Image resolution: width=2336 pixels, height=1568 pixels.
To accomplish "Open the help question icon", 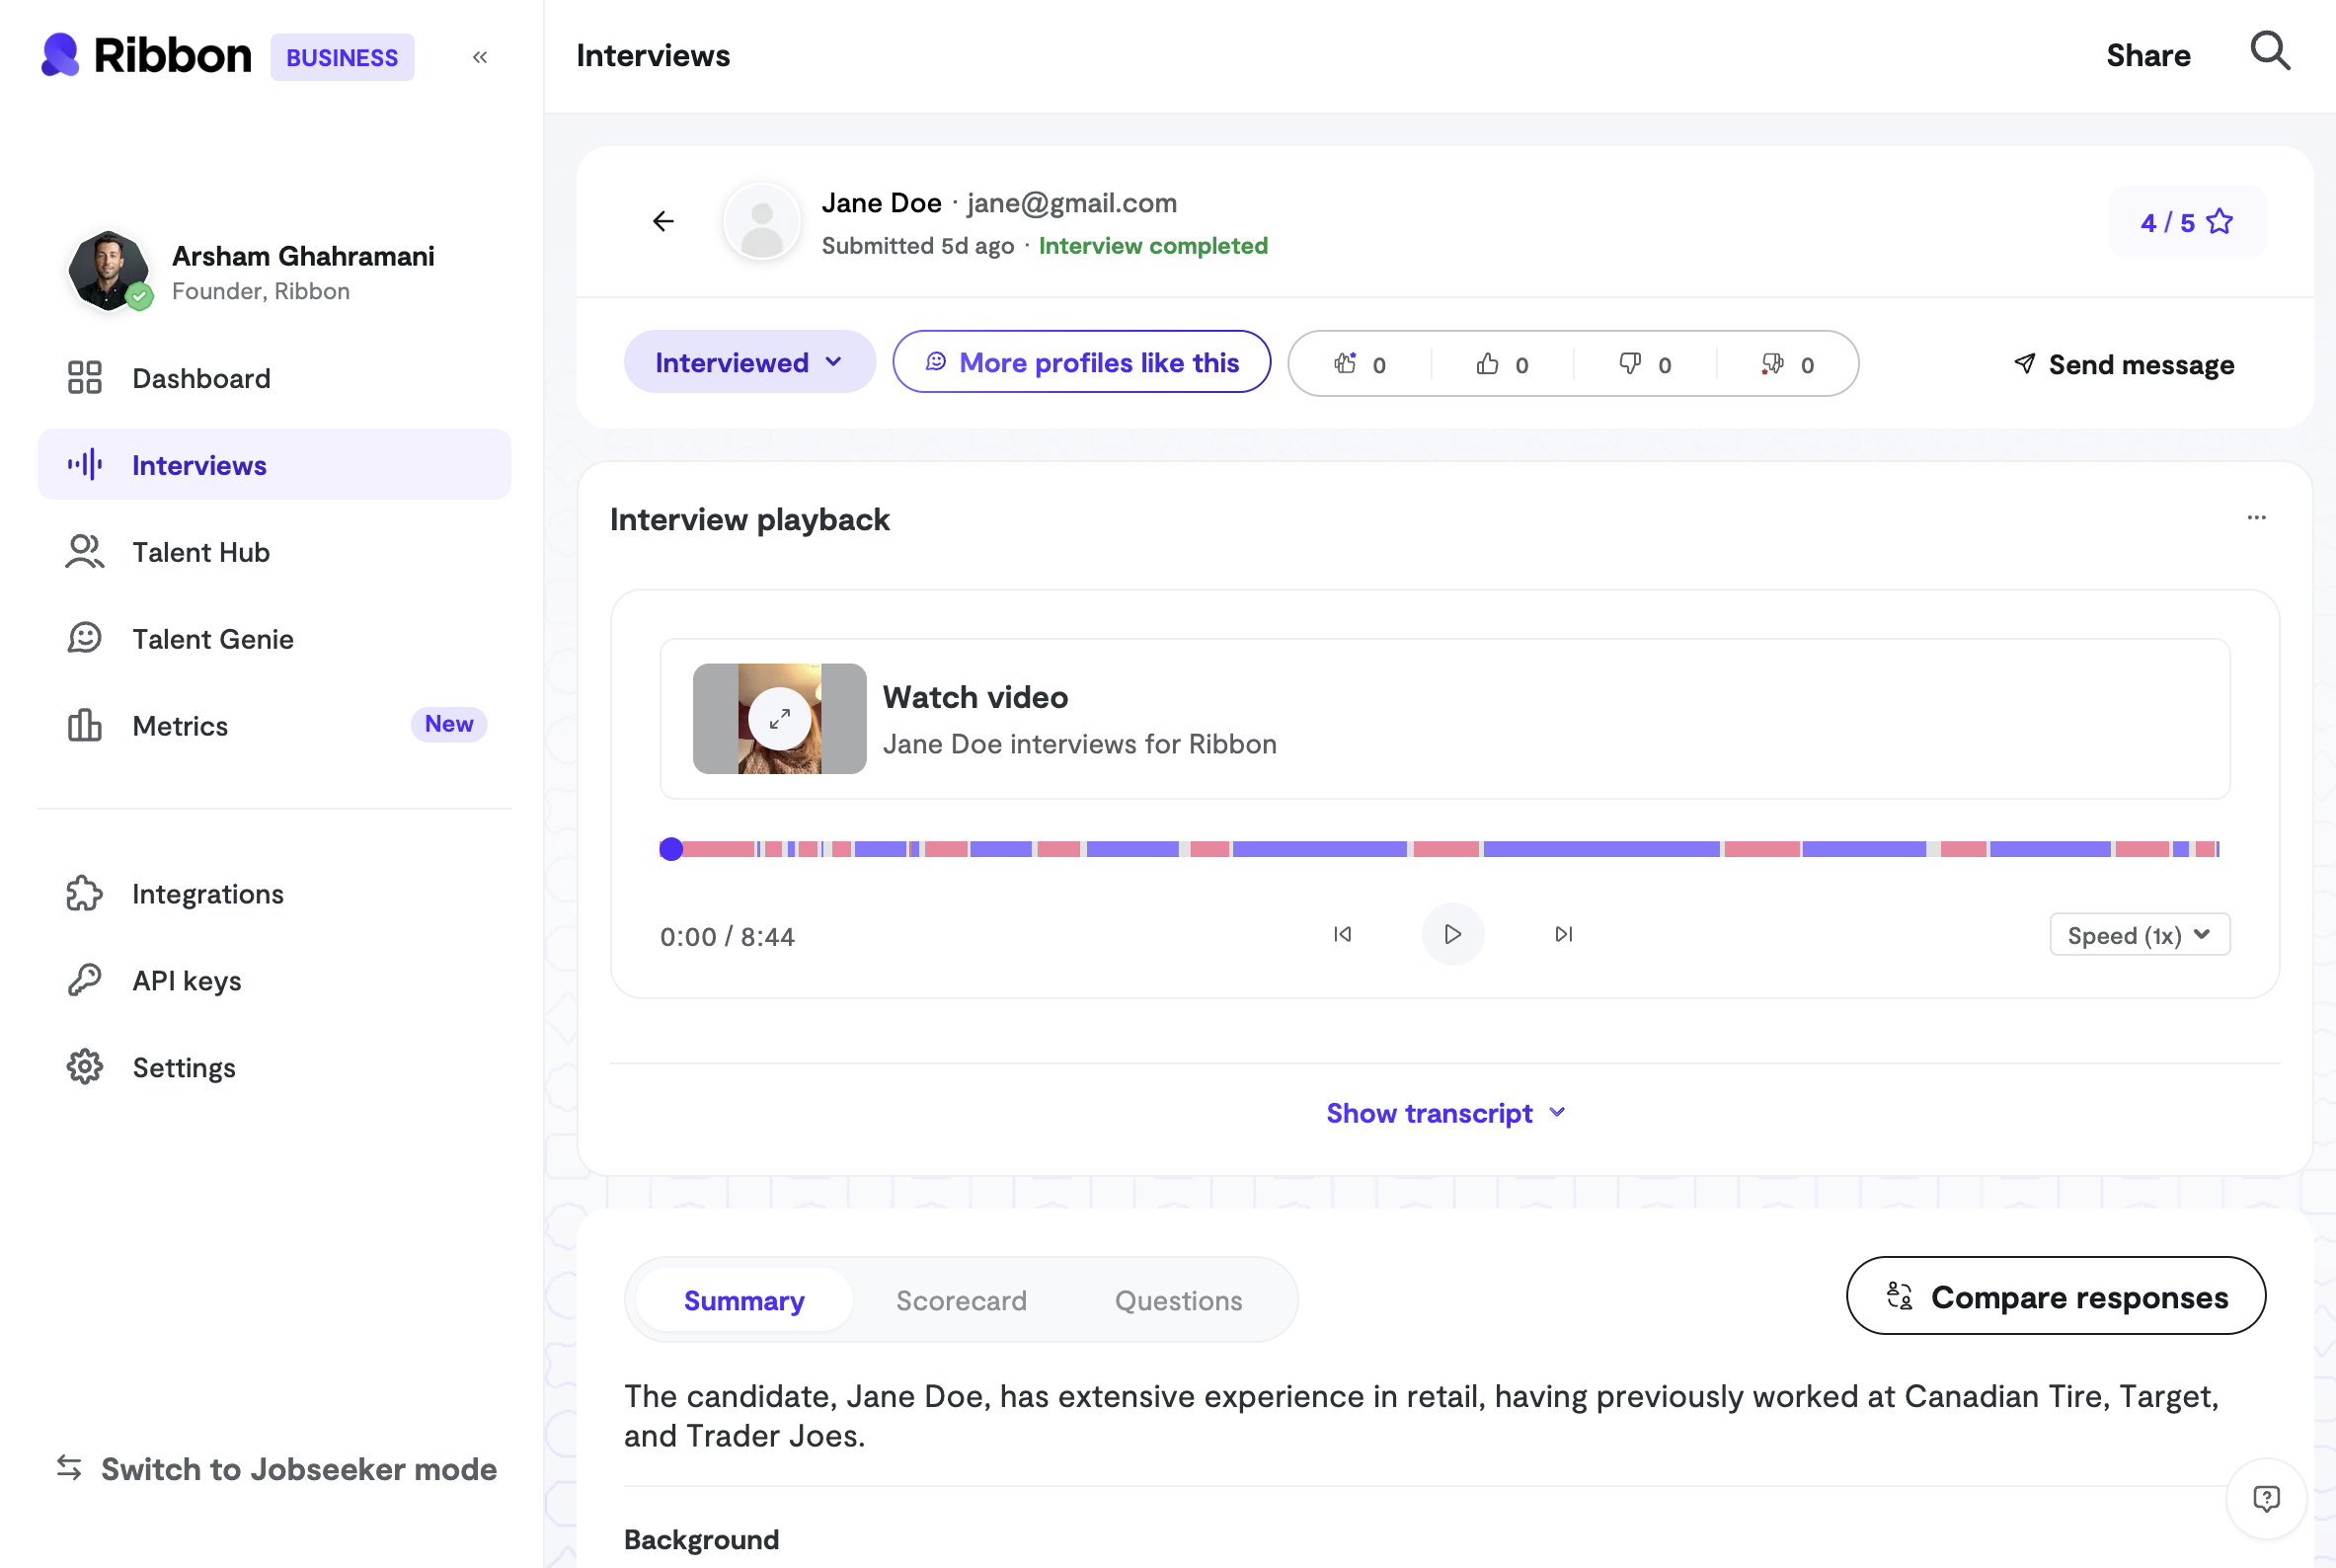I will 2266,1497.
